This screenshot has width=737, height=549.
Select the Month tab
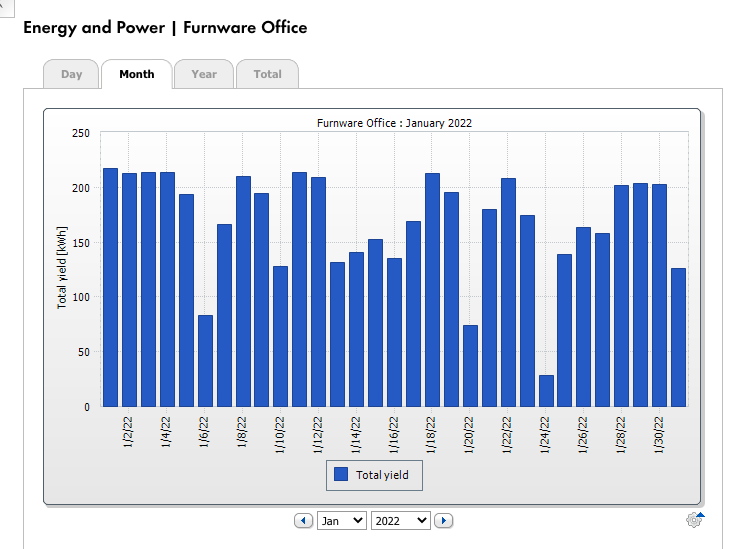tap(137, 74)
